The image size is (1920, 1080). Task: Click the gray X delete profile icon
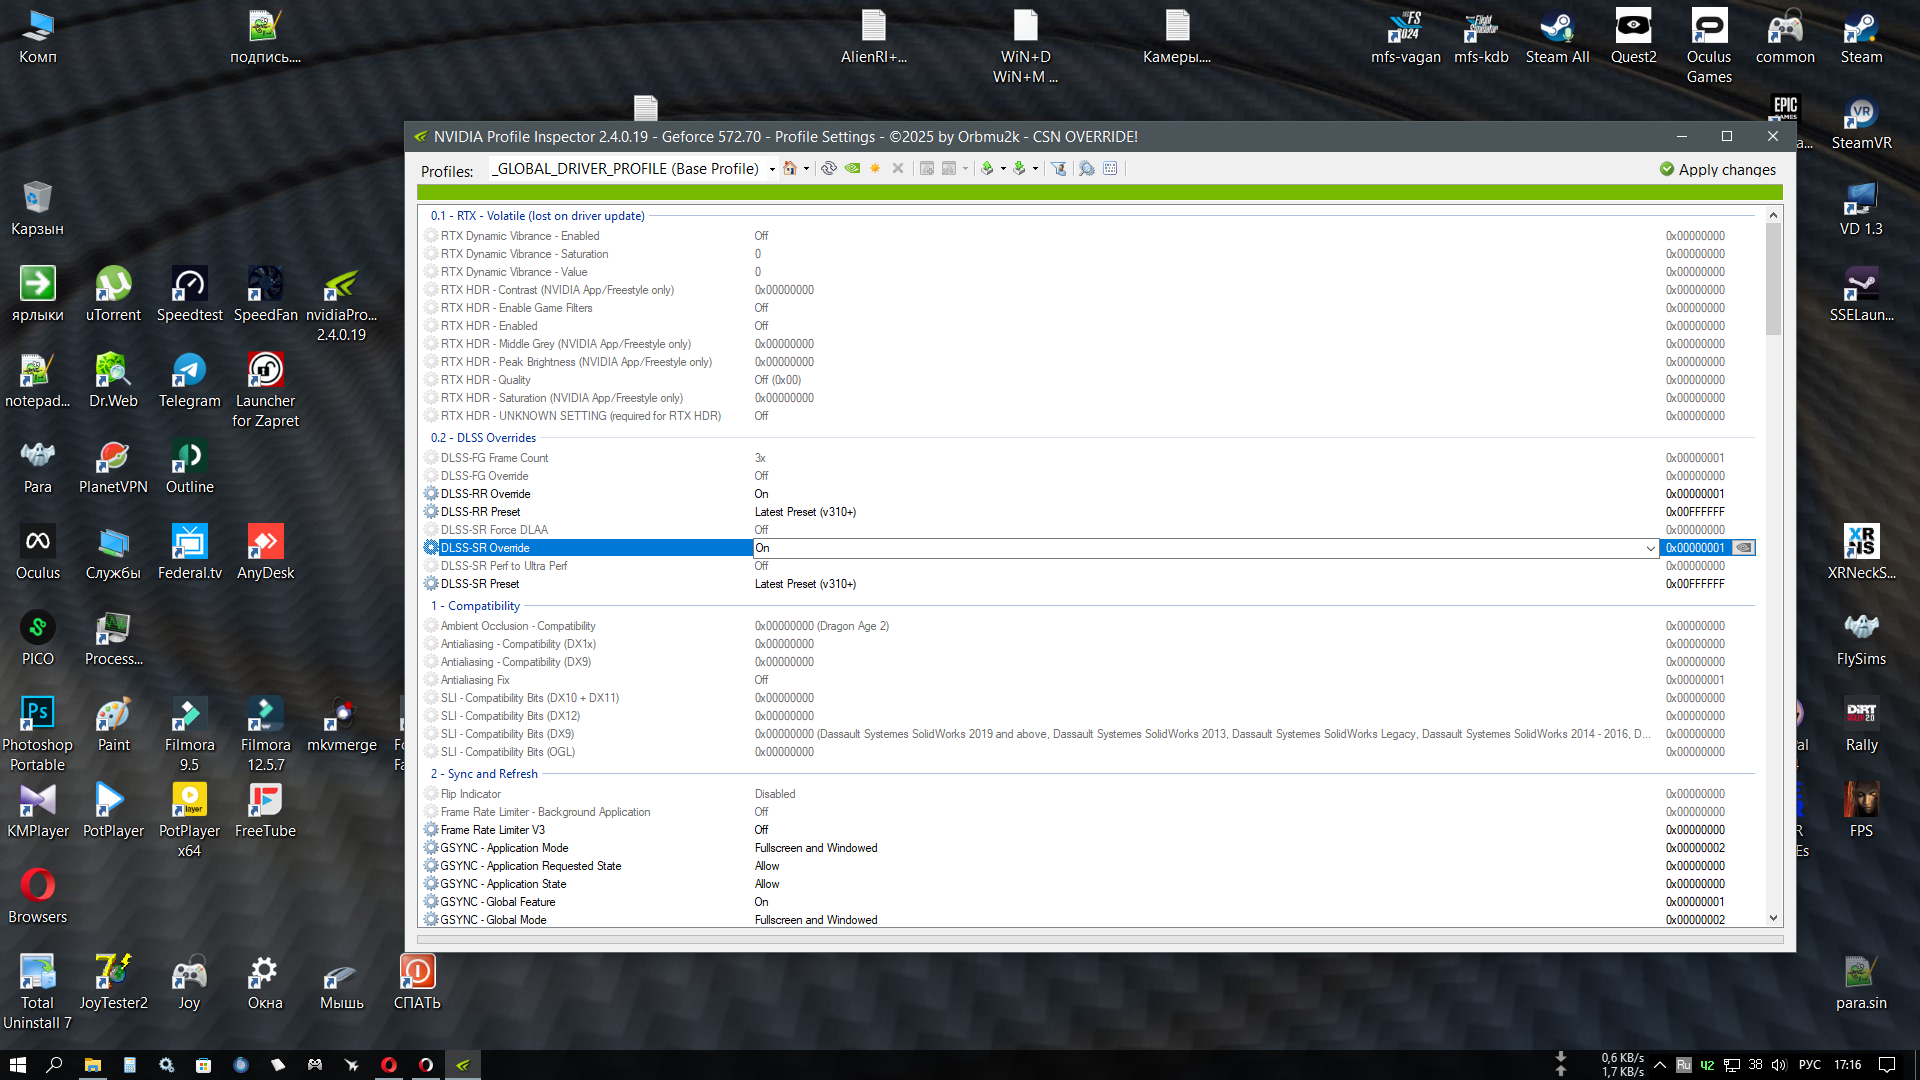point(898,169)
